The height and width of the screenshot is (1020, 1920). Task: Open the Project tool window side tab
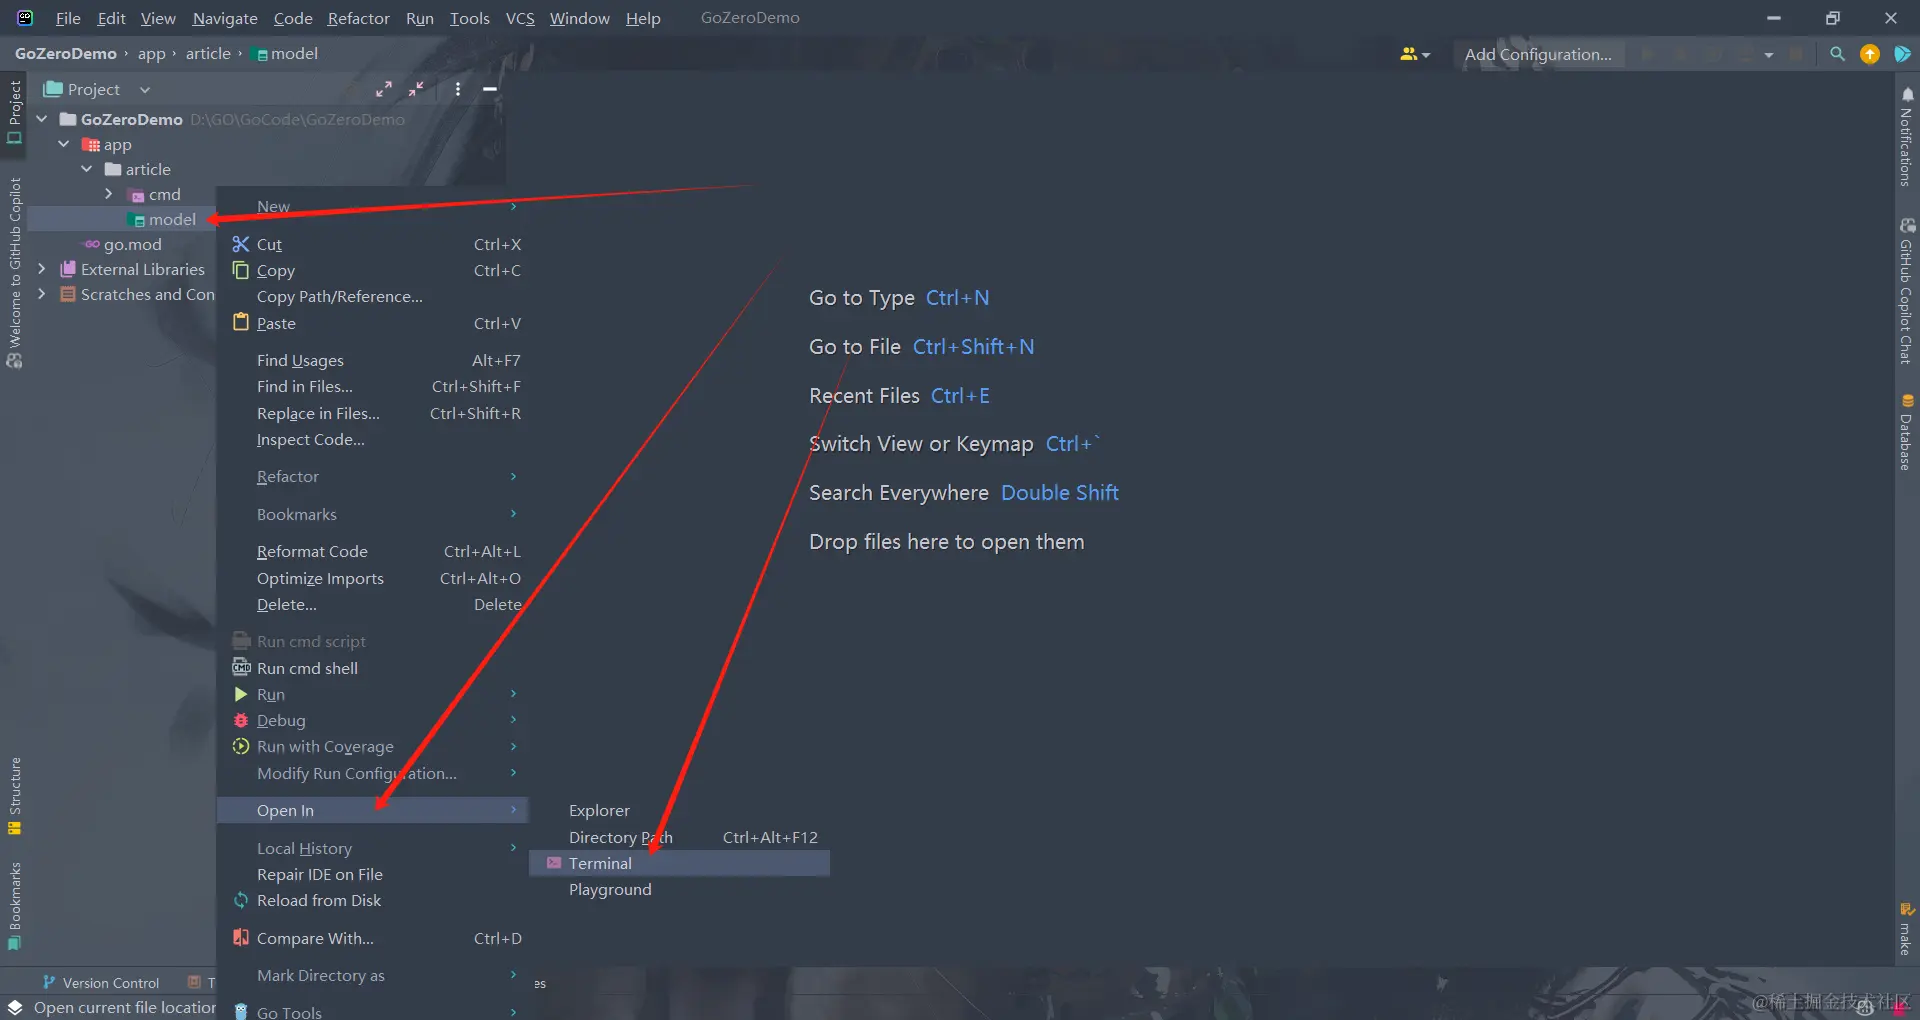pos(14,111)
